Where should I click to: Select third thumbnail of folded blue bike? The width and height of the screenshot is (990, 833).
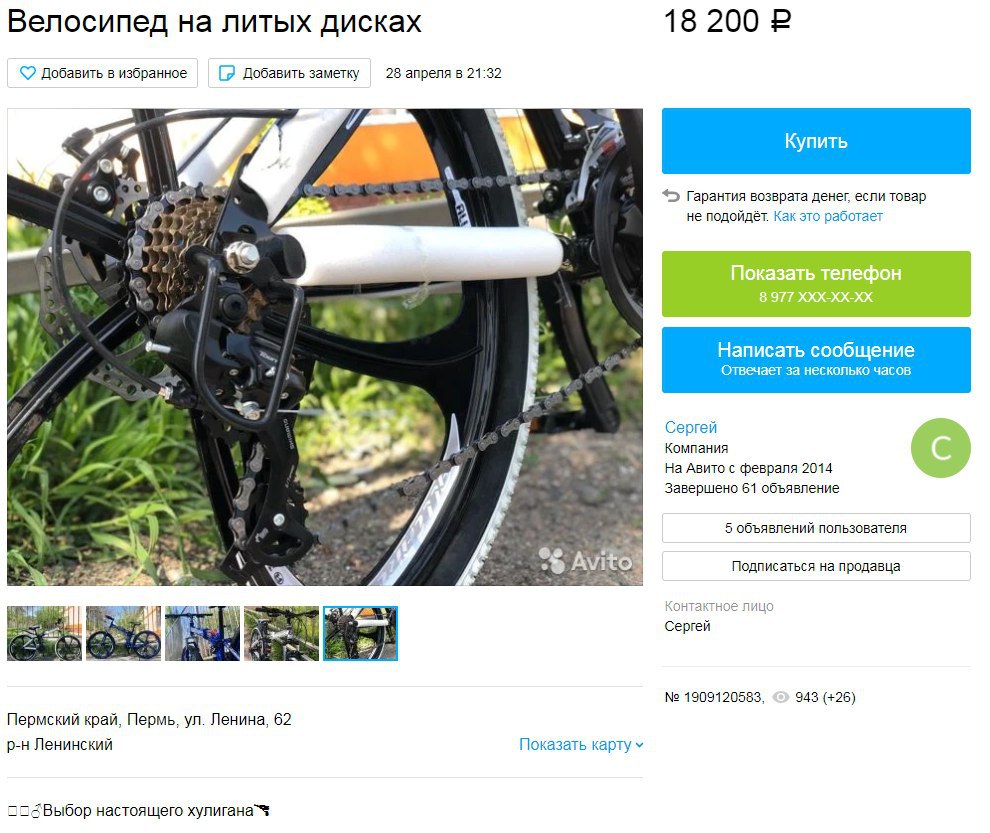[x=202, y=633]
